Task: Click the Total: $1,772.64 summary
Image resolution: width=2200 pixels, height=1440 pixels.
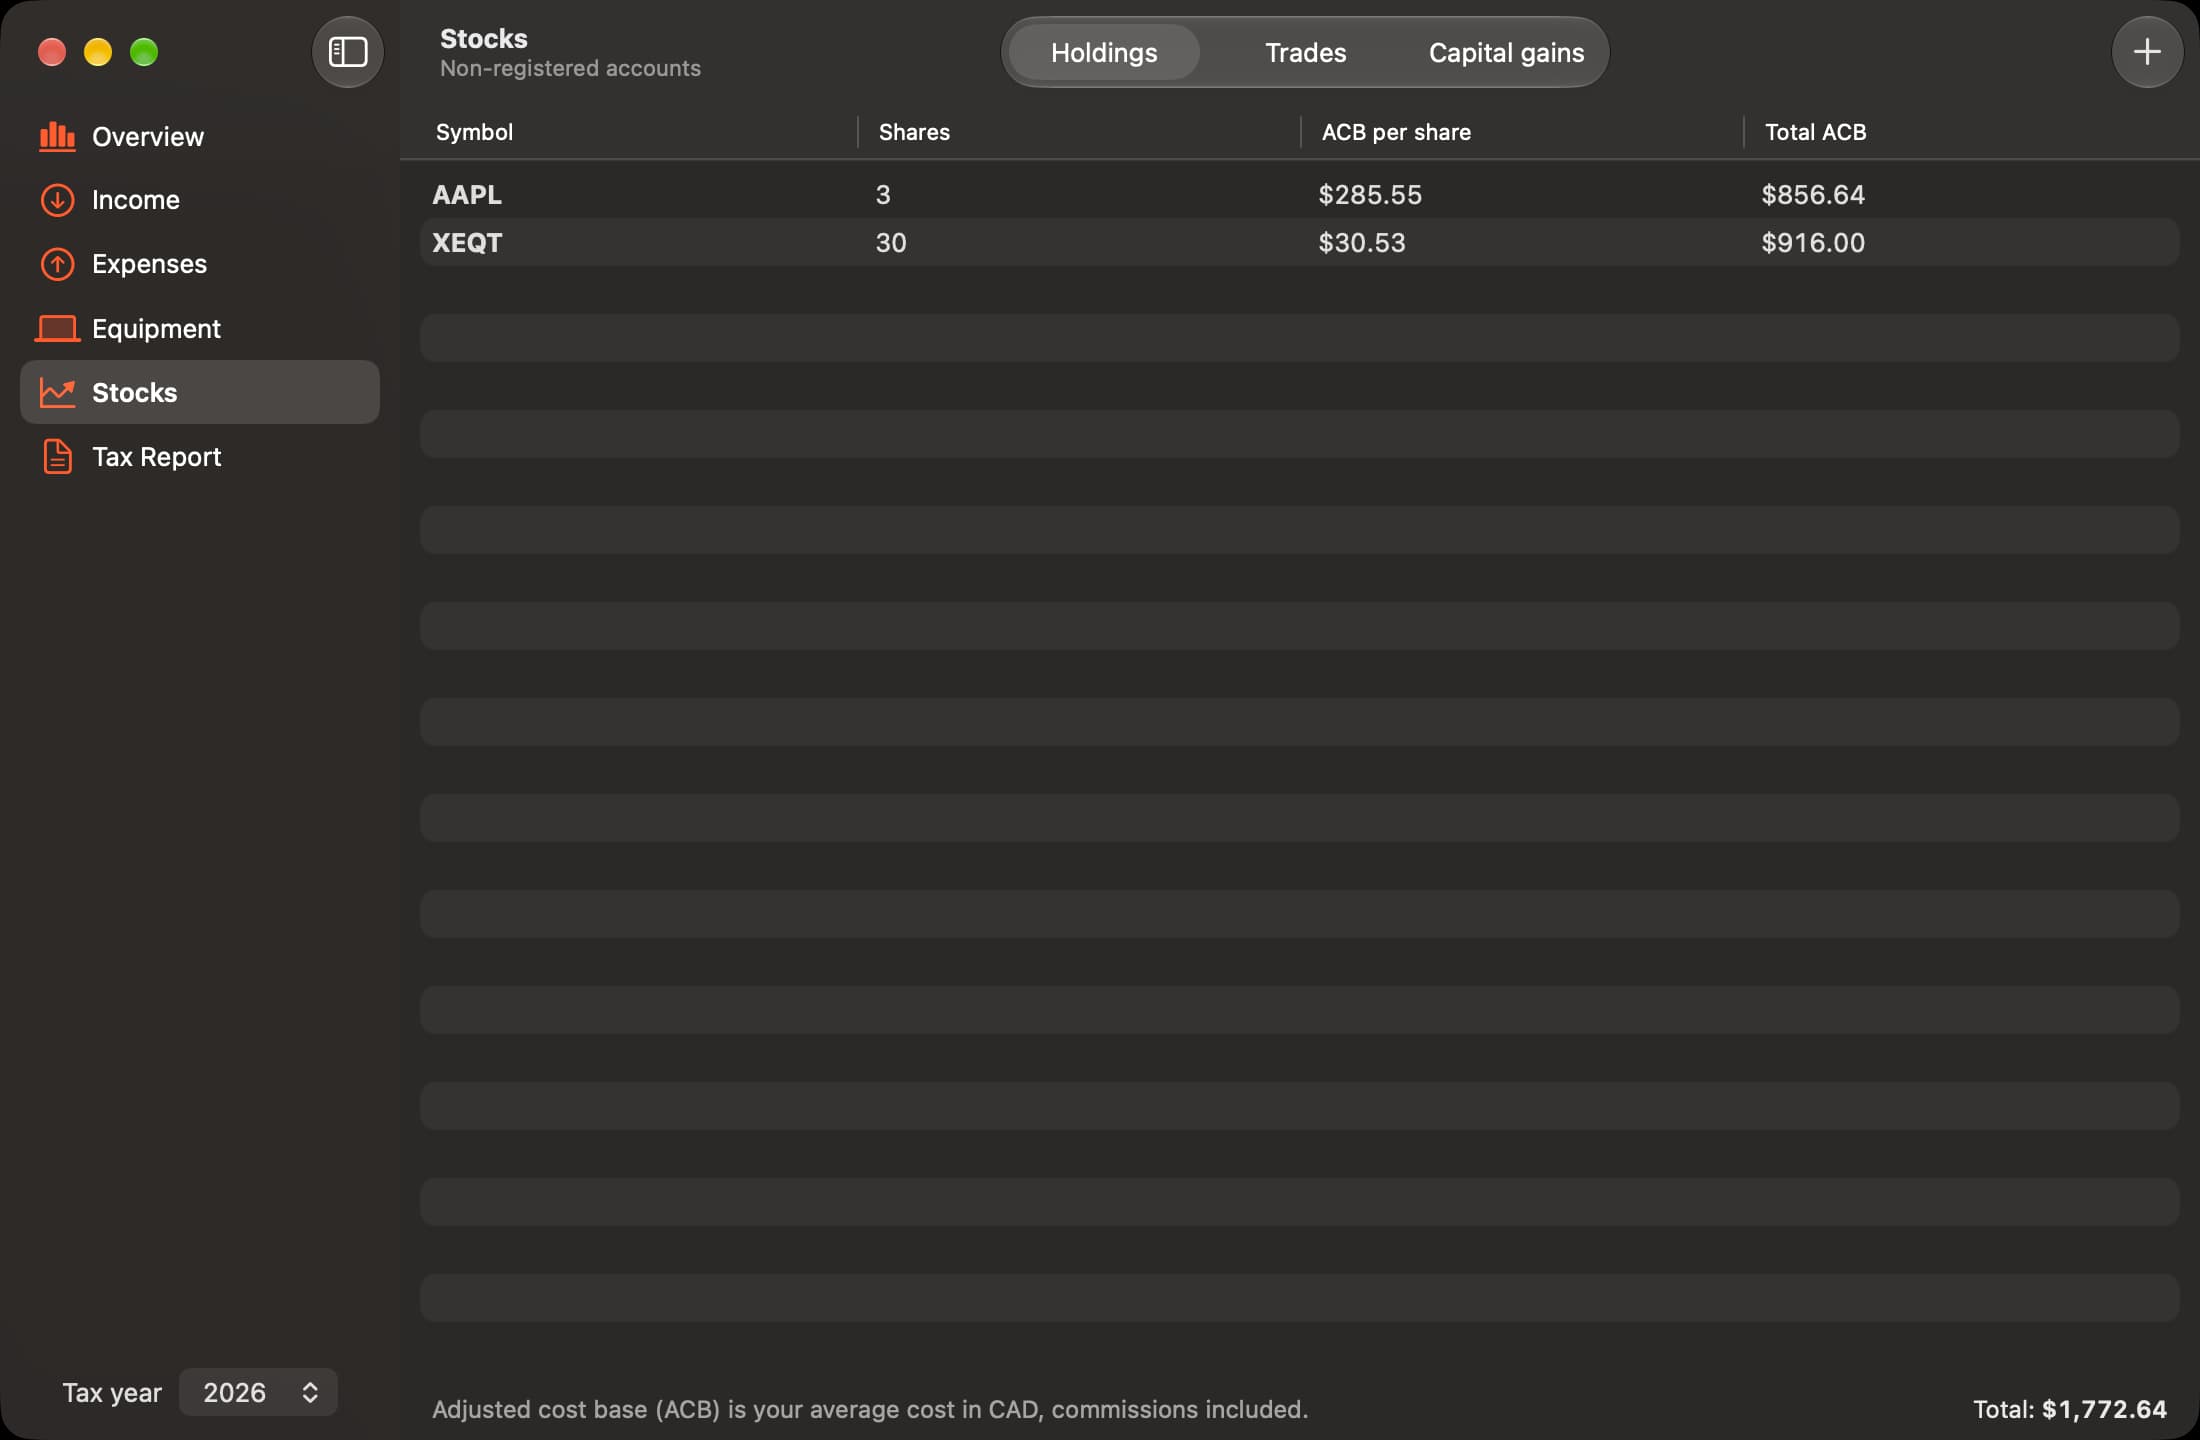Action: pos(2069,1409)
